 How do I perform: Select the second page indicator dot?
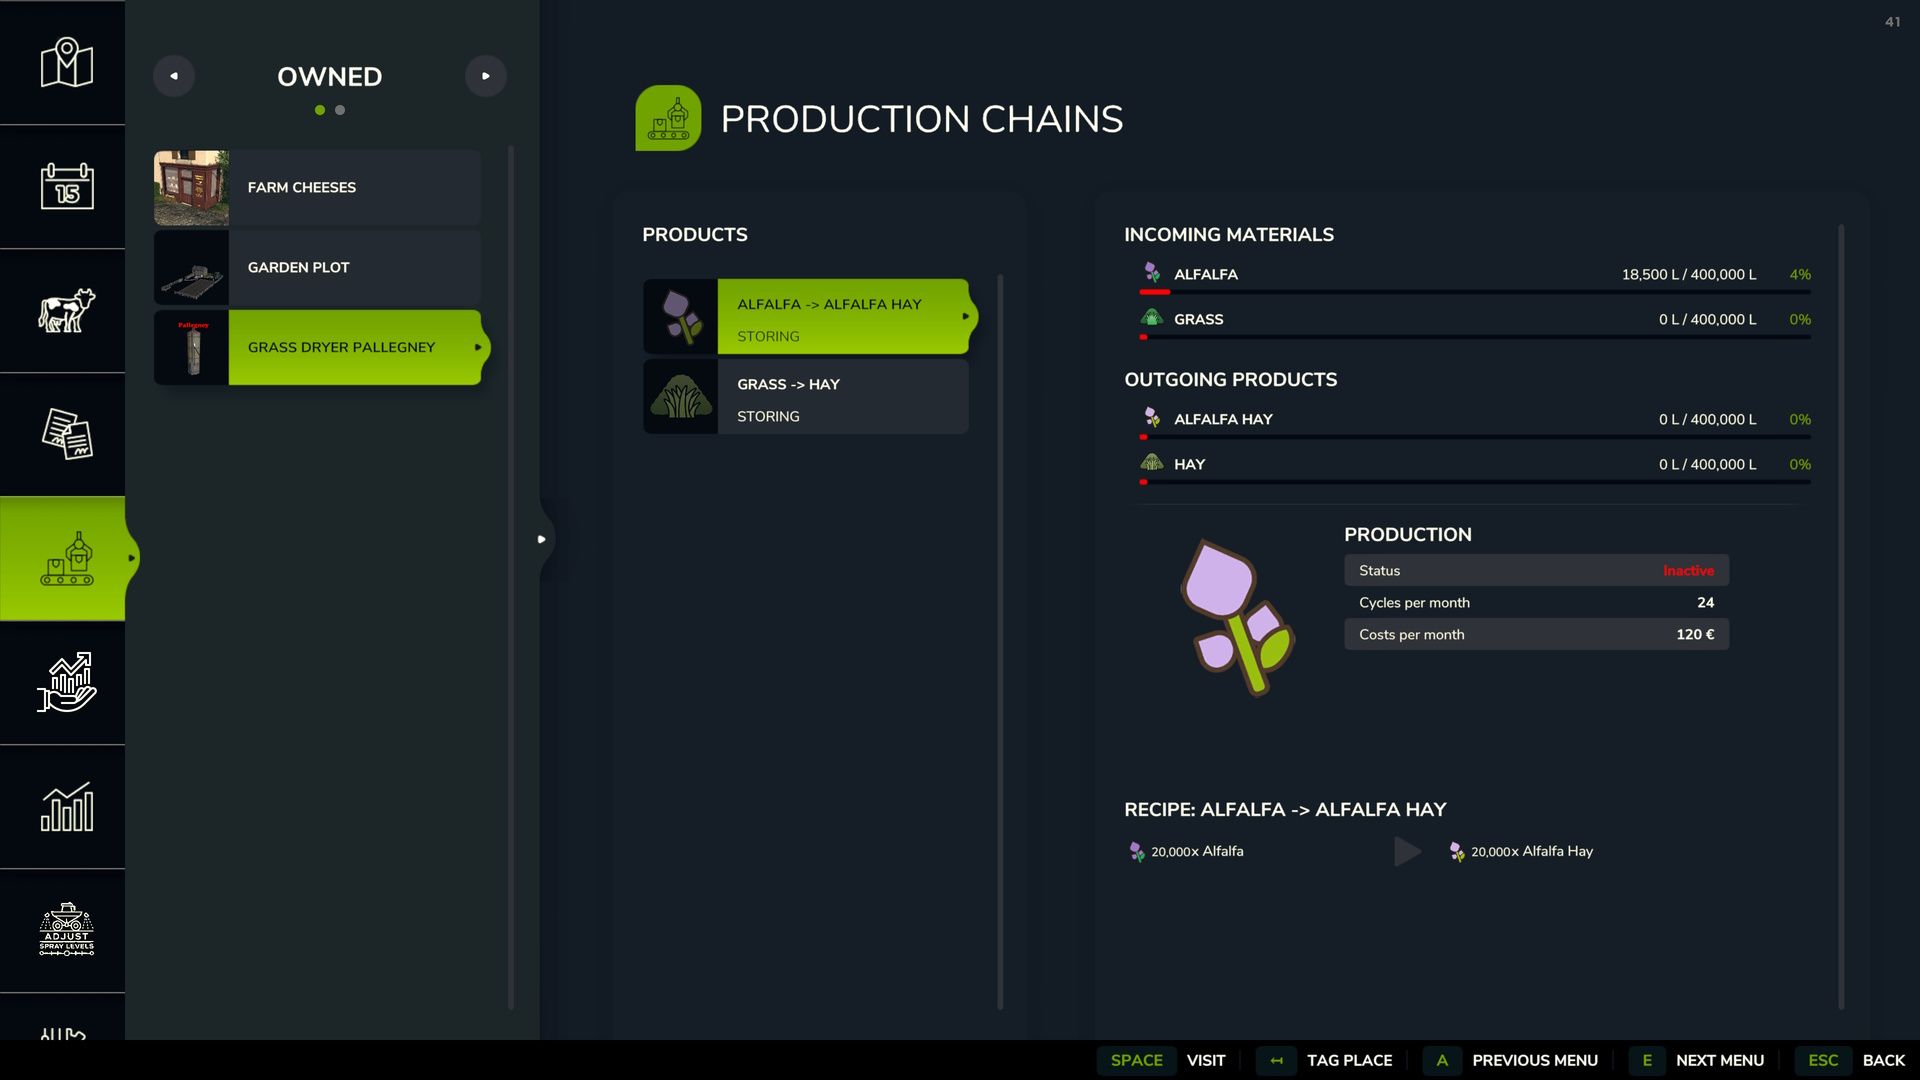[340, 110]
